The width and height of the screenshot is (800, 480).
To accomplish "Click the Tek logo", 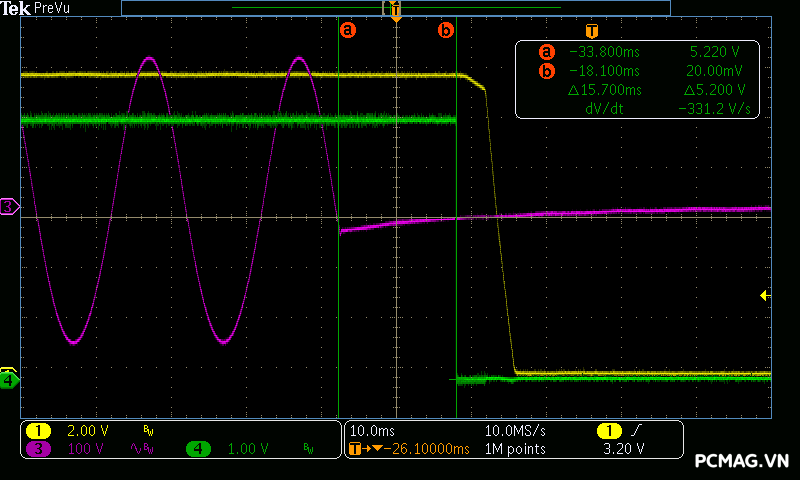I will pos(16,8).
